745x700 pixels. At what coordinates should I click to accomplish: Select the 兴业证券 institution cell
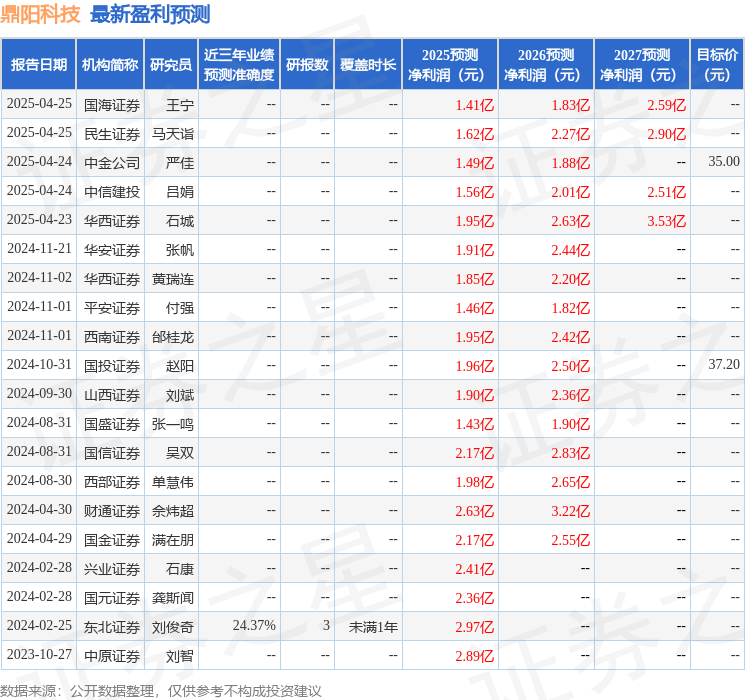click(112, 569)
